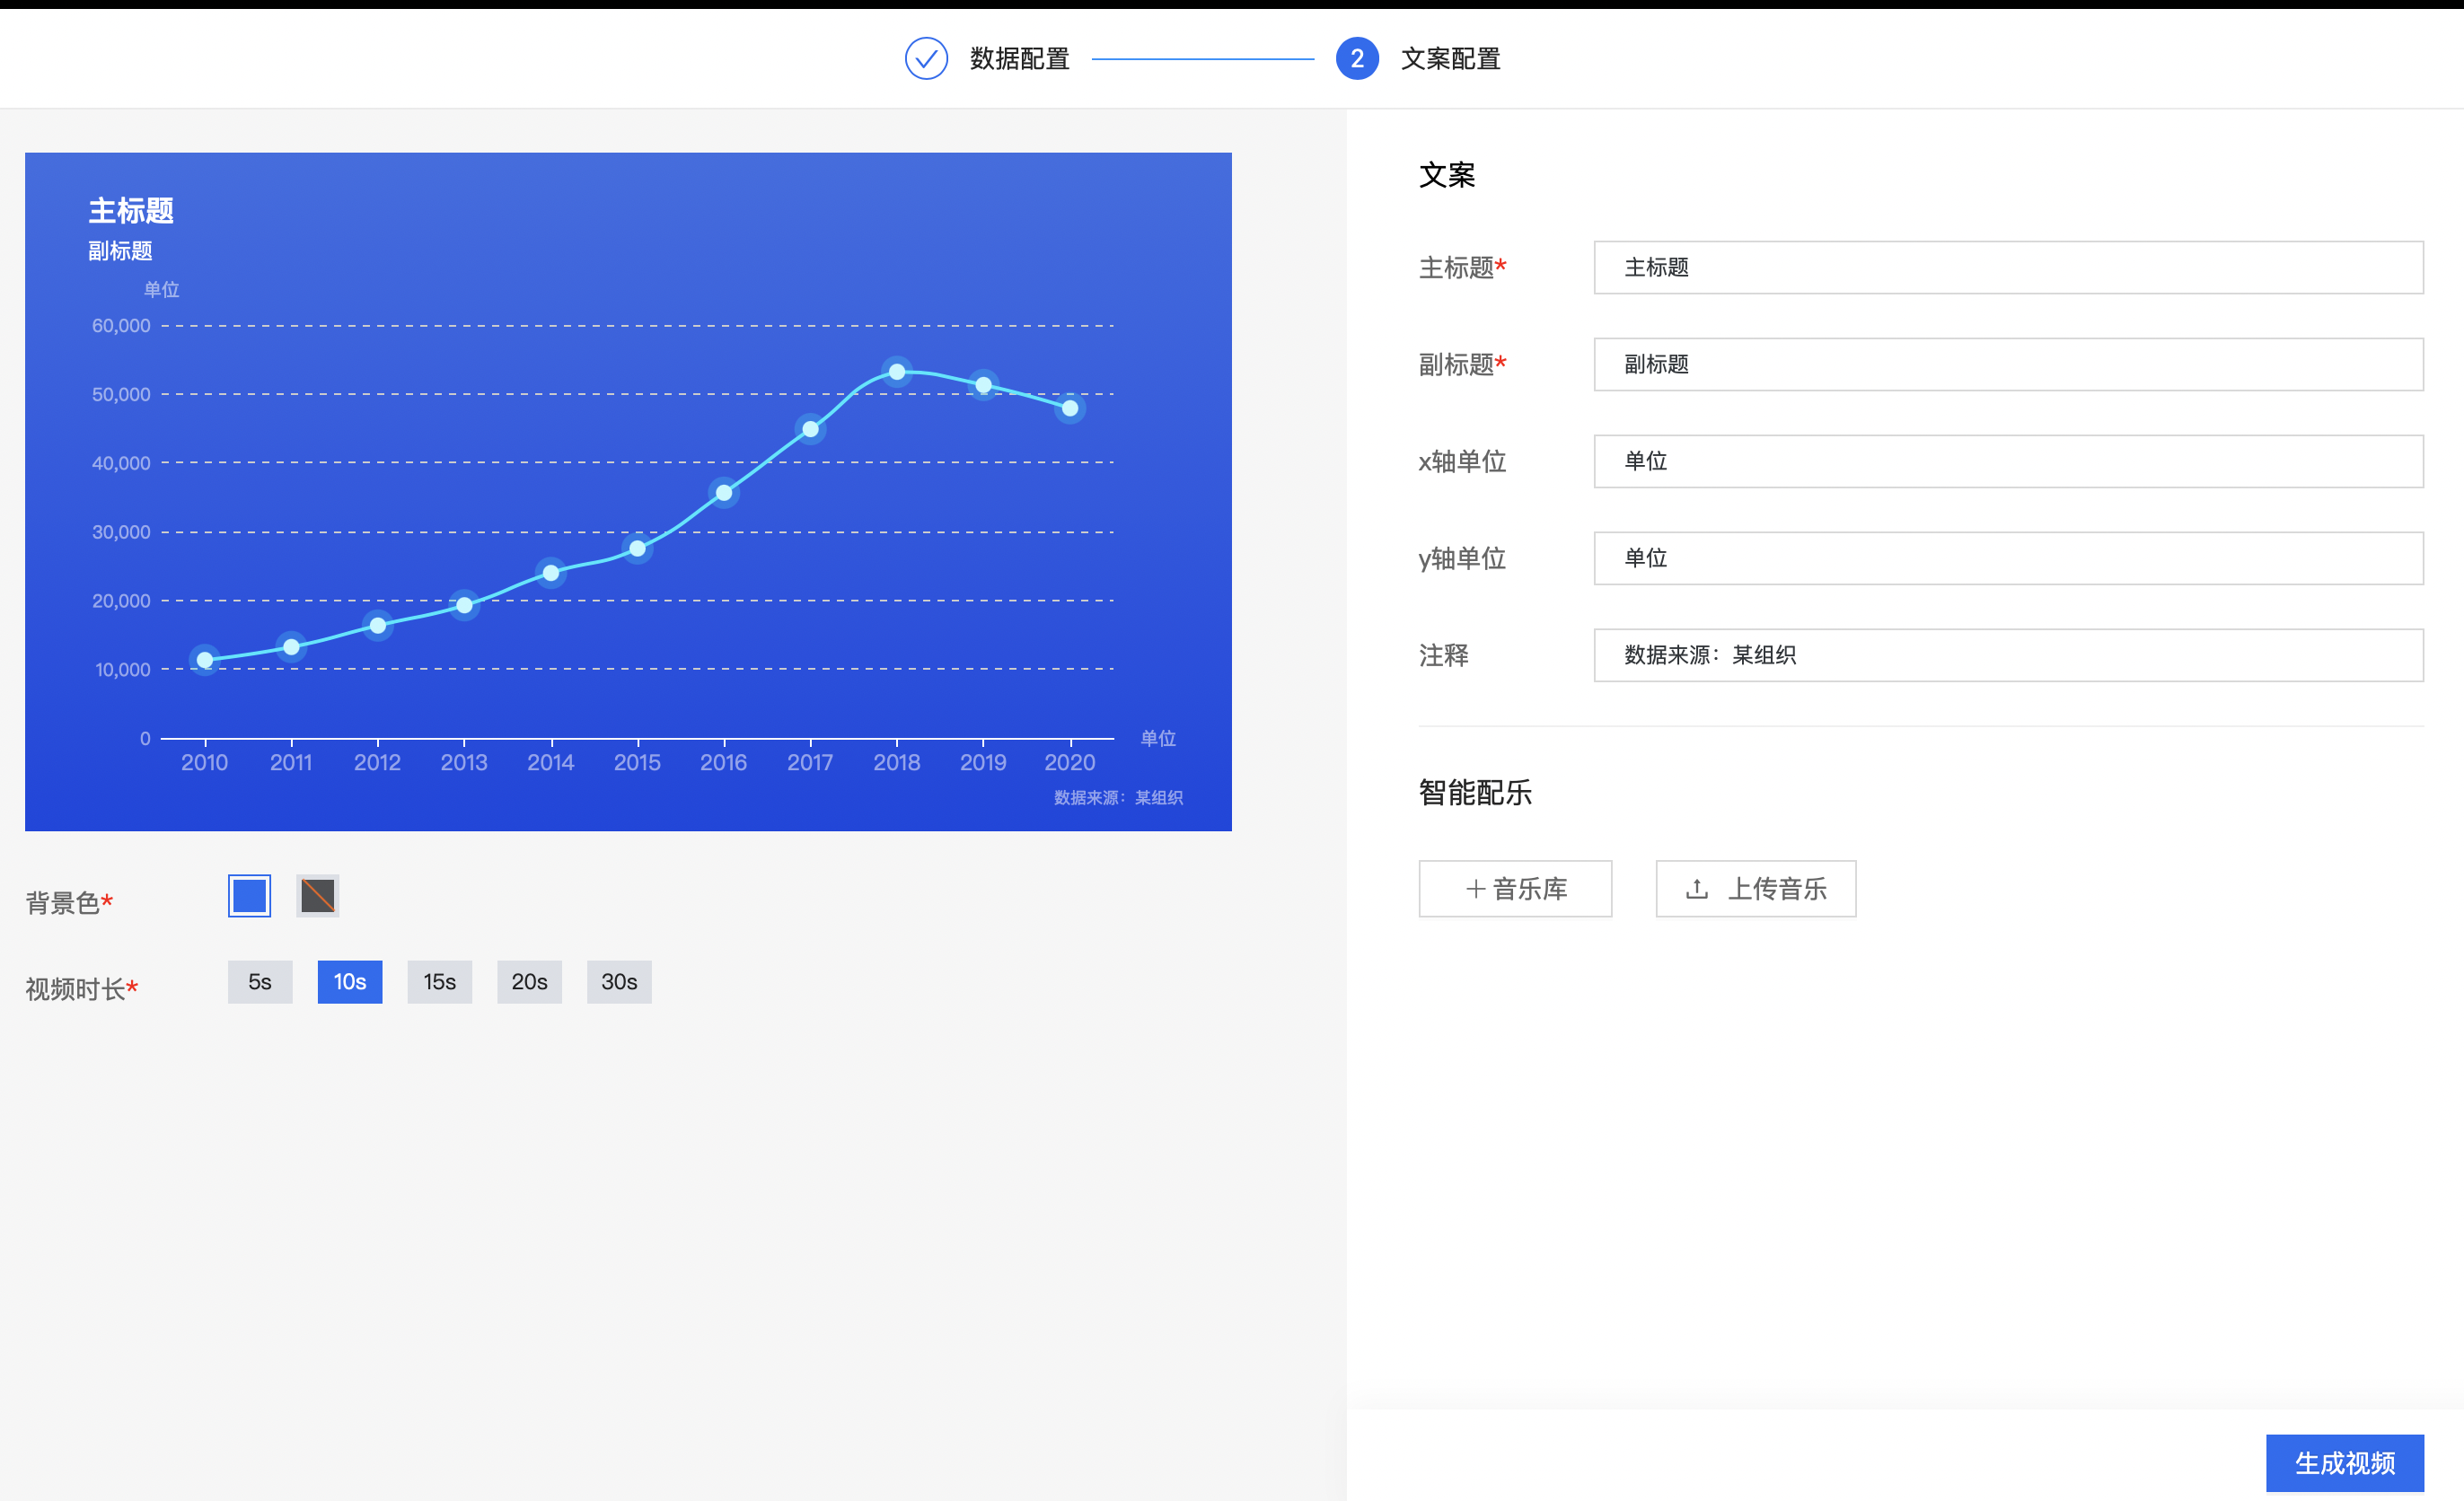Click the 2010 data point on chart
This screenshot has width=2464, height=1501.
click(x=205, y=660)
